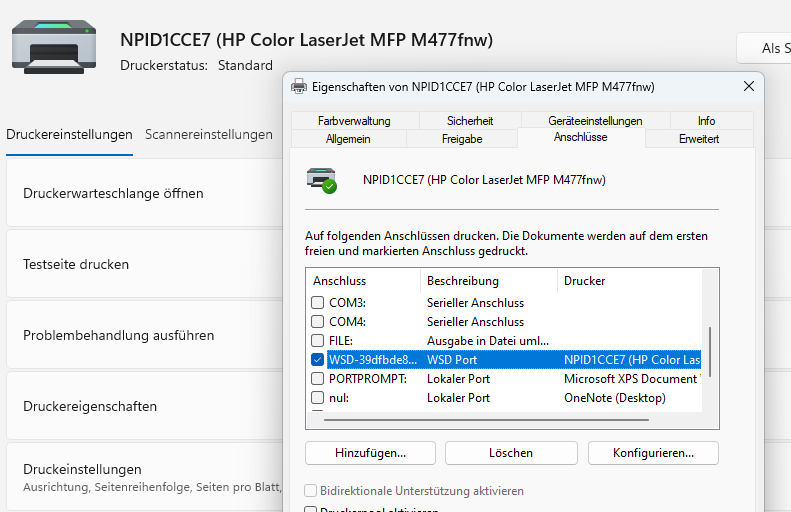
Task: Click the Beschreibung column header
Action: pyautogui.click(x=489, y=281)
